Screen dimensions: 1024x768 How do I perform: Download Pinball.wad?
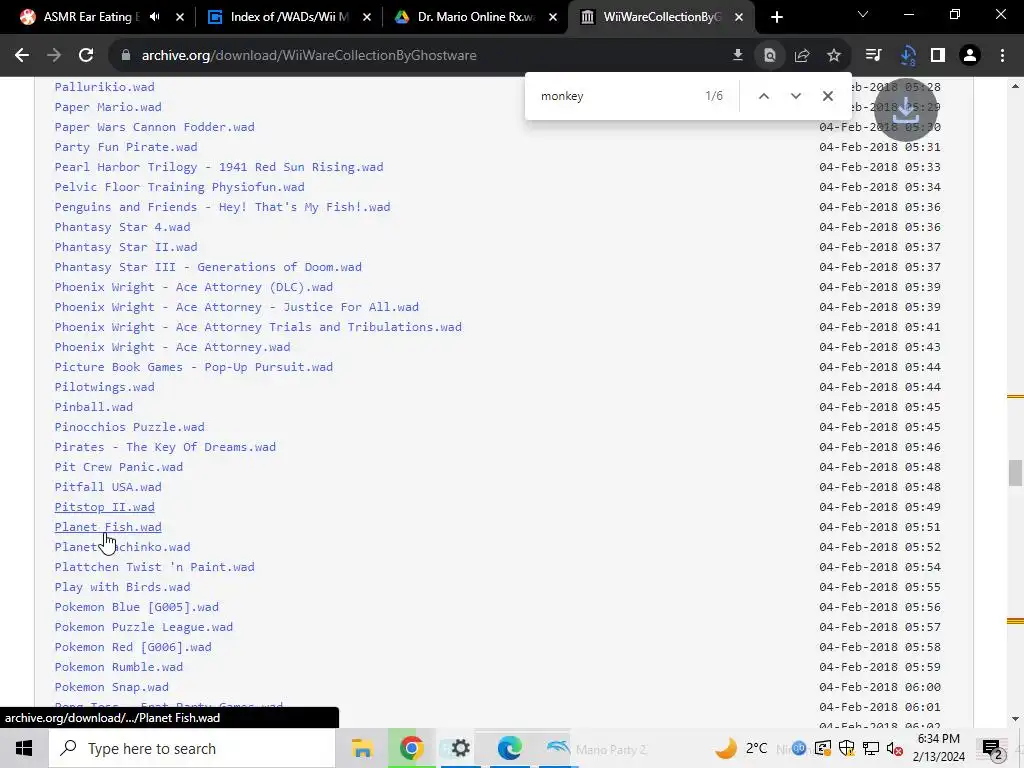click(93, 407)
